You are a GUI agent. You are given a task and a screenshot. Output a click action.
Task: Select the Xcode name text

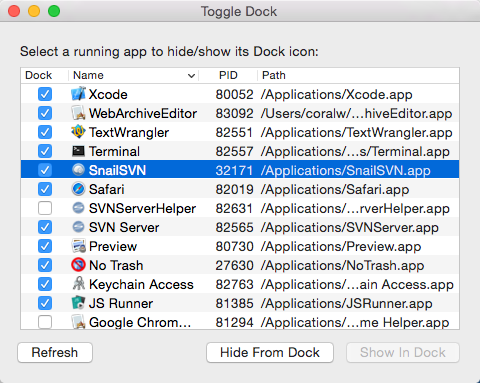108,94
